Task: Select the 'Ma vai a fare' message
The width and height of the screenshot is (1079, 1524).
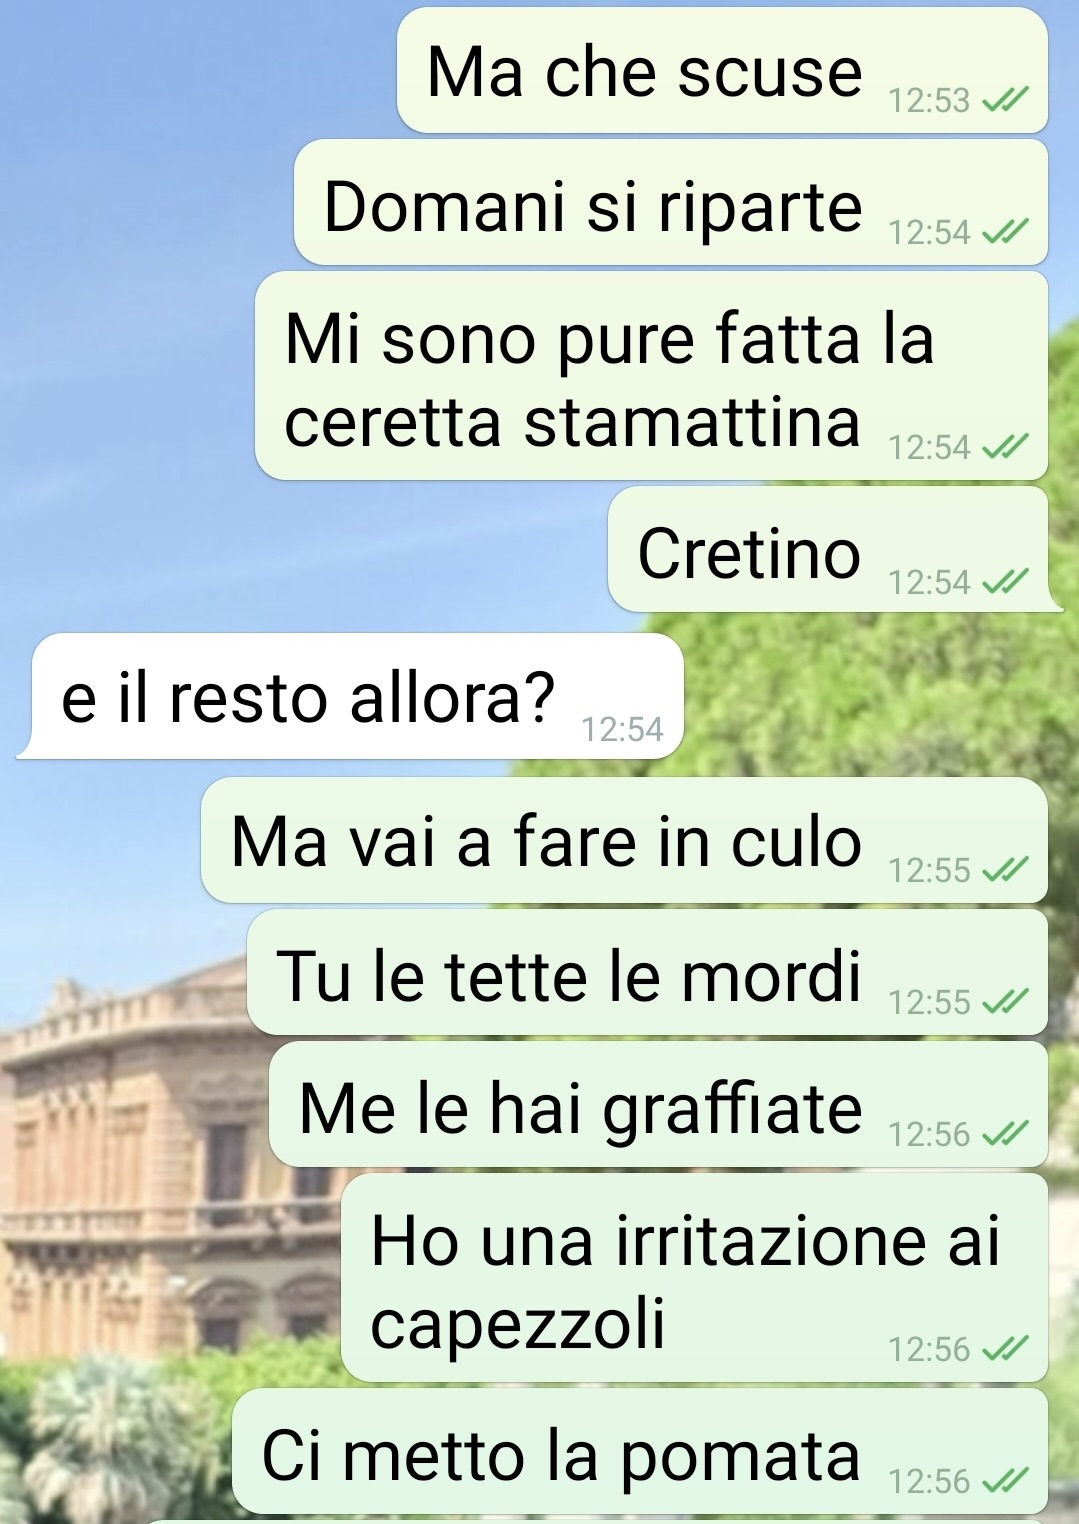Action: tap(624, 840)
